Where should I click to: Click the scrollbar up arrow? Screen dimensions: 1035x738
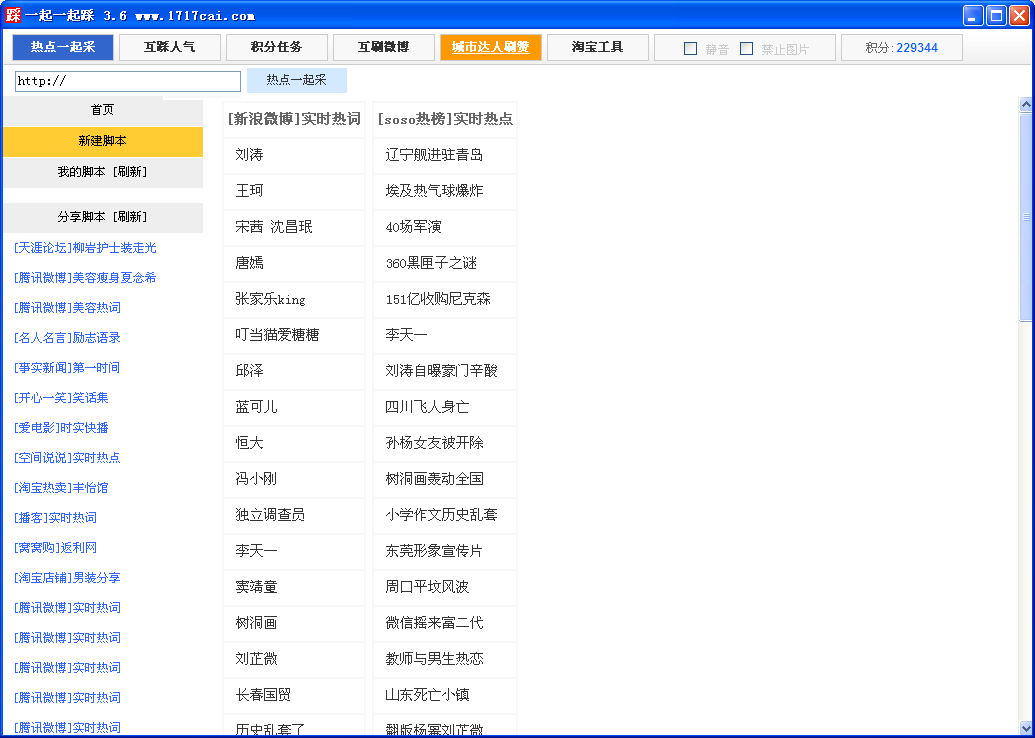[x=1026, y=104]
